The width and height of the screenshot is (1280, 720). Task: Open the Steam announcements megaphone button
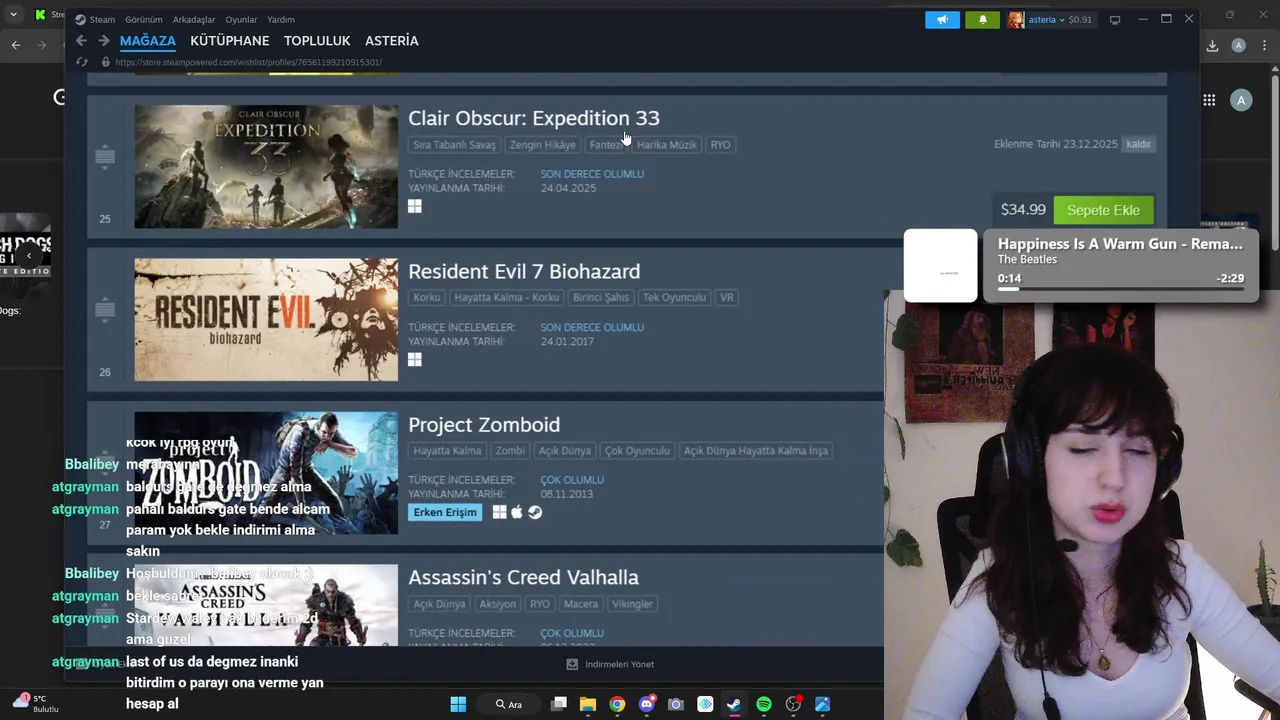click(x=942, y=19)
